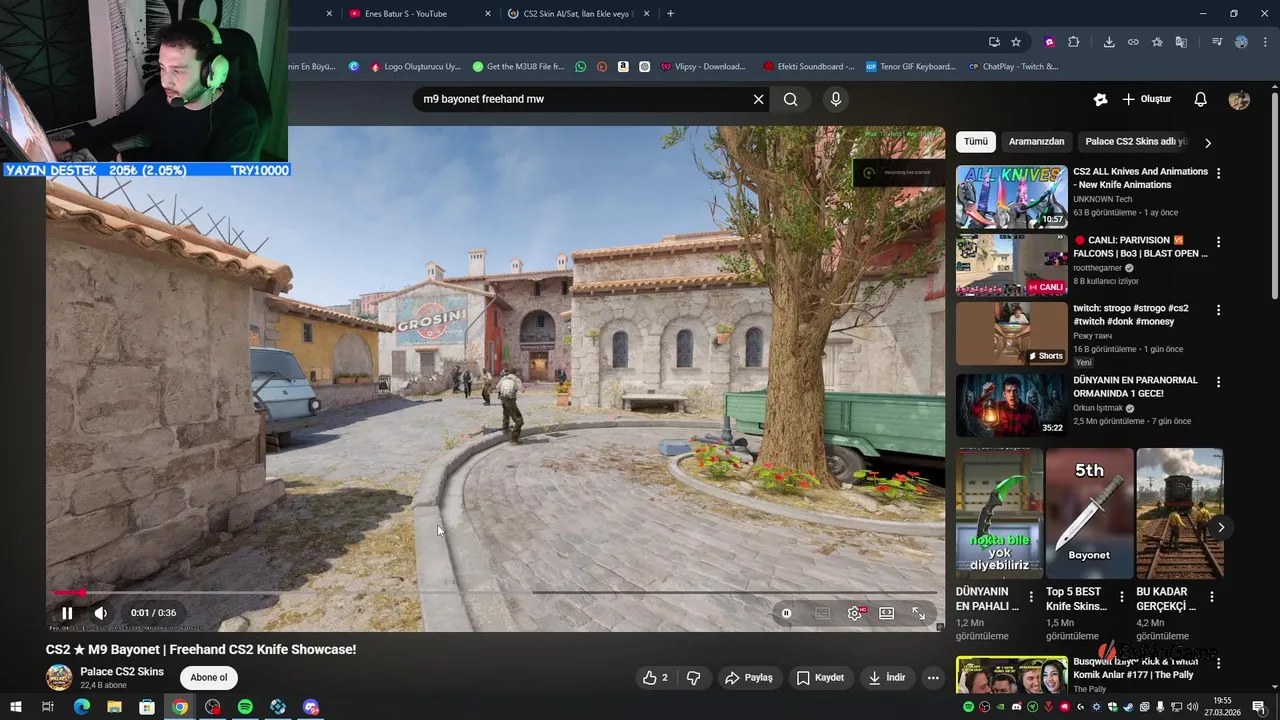The width and height of the screenshot is (1280, 720).
Task: Open options for BU KADAR GERÇEKÇİ short
Action: tap(1211, 597)
